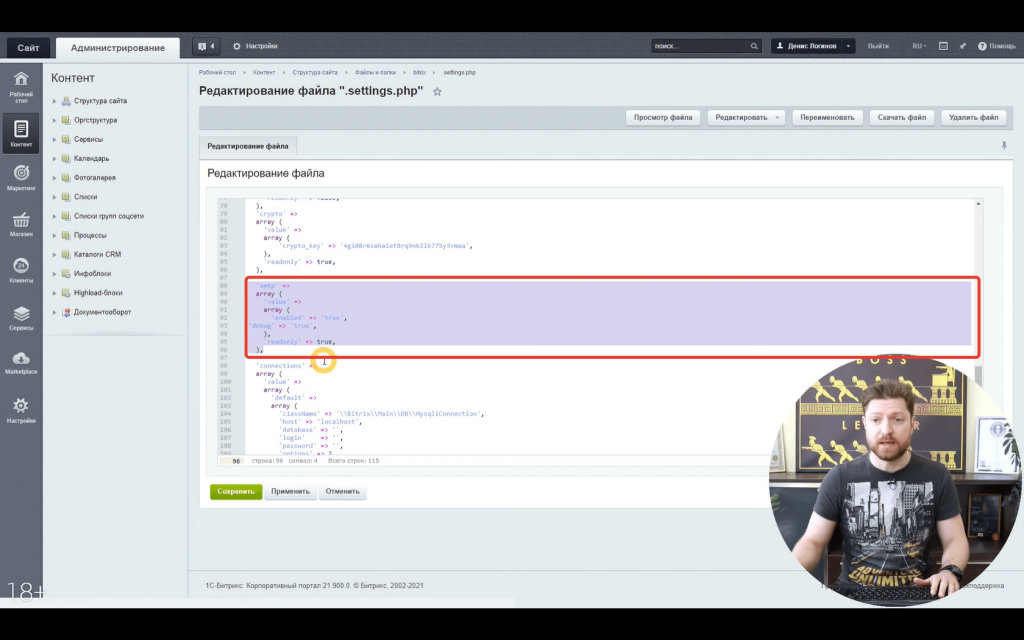Open Каталоги CRM in the tree

point(97,255)
